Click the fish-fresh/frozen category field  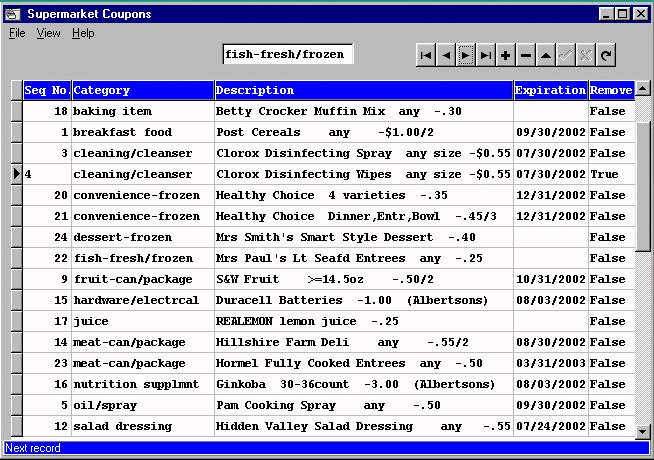pos(288,54)
